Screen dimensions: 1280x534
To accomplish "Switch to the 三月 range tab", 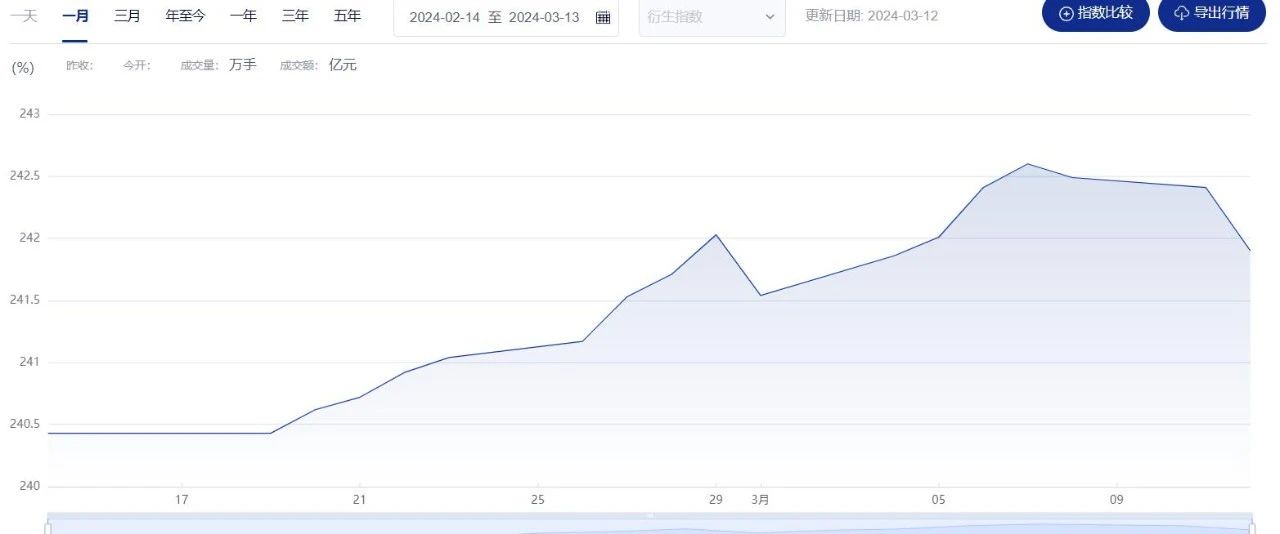I will tap(127, 16).
